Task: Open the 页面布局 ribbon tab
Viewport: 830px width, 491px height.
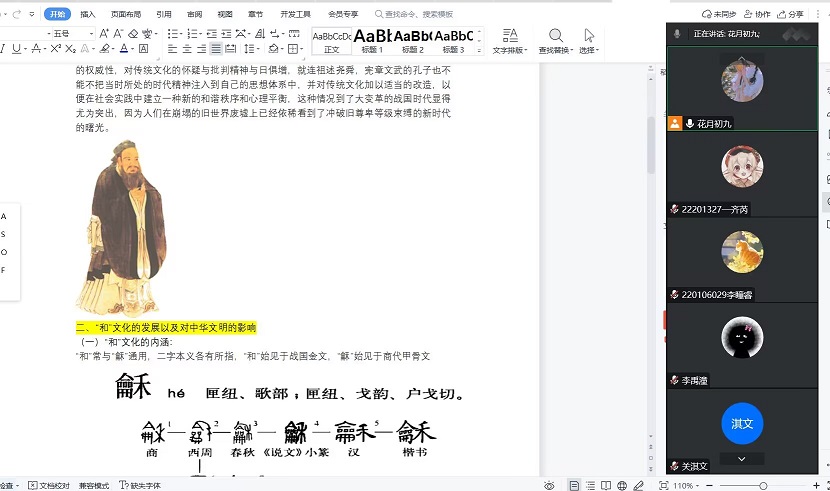Action: (125, 14)
